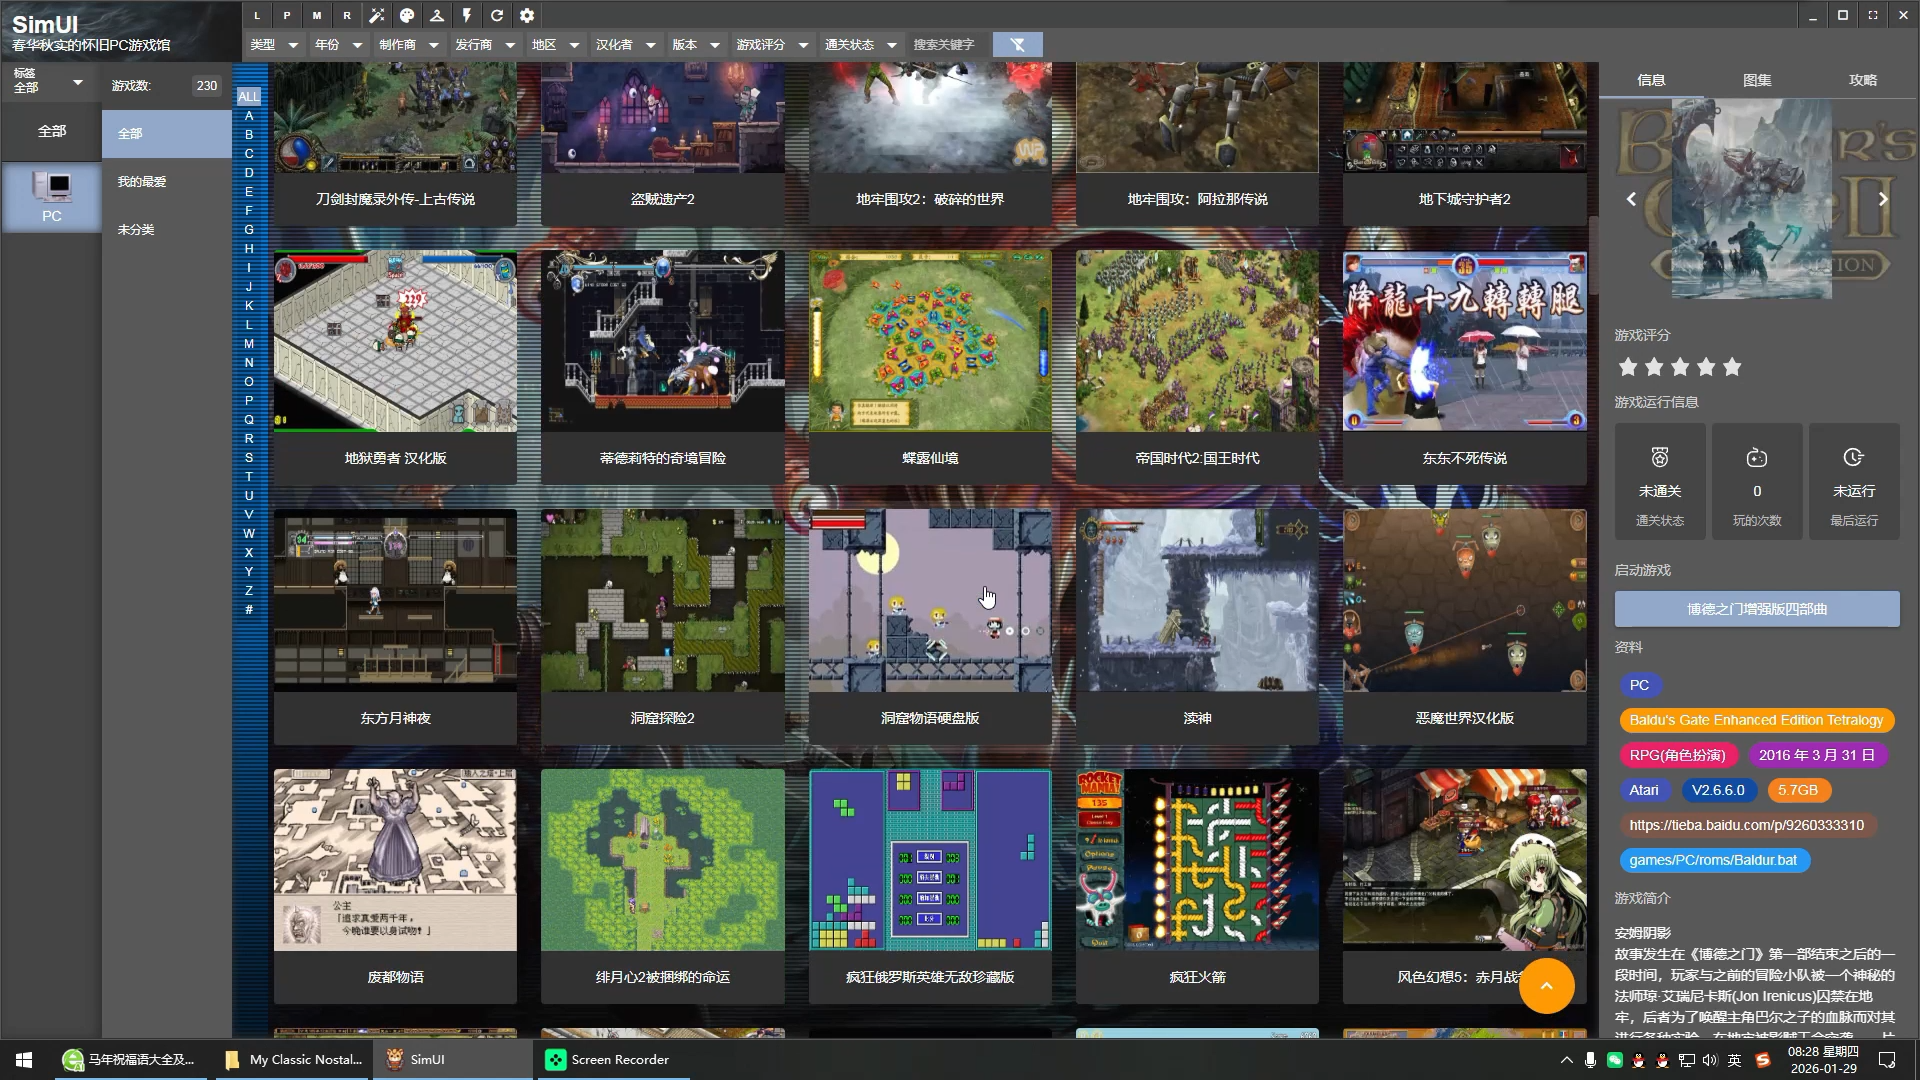Click the clear filter funnel icon
Image resolution: width=1920 pixels, height=1080 pixels.
click(1017, 44)
